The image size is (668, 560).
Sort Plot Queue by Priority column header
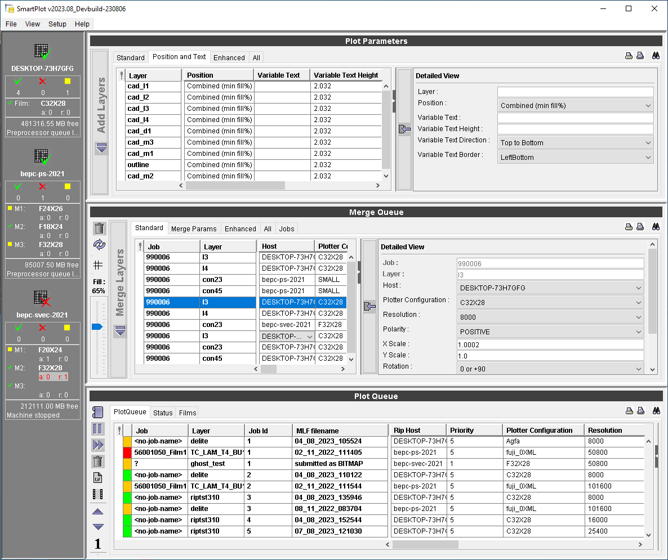click(474, 430)
